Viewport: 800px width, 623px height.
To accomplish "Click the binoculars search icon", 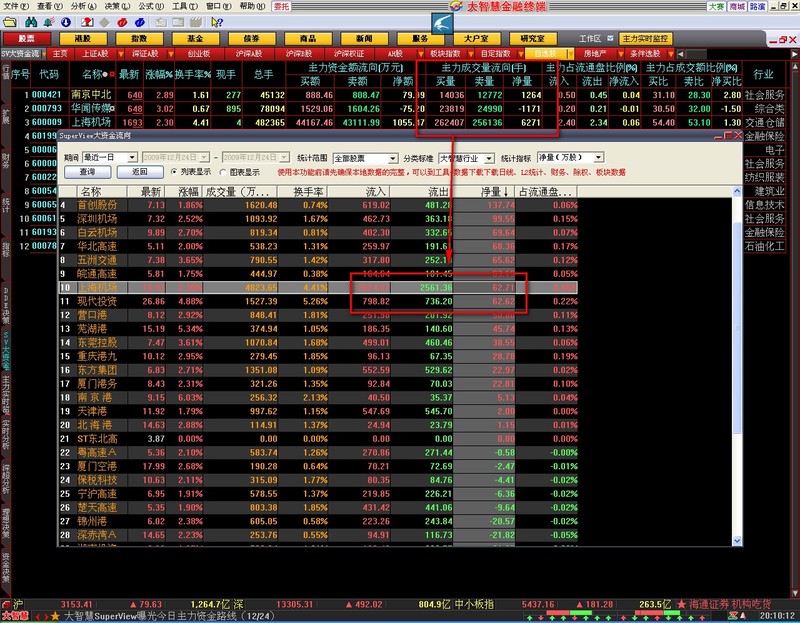I will point(31,22).
